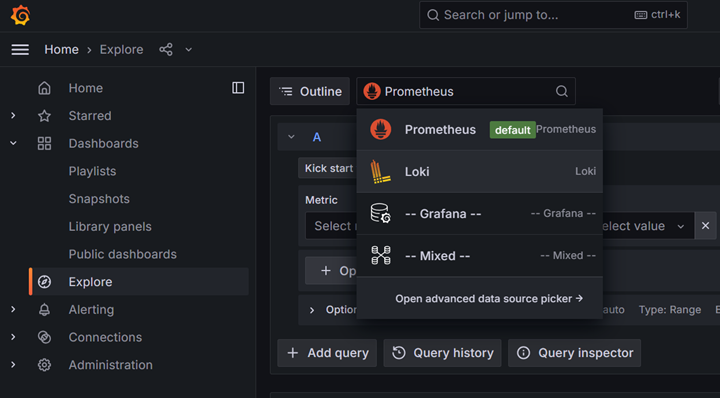Open the Select value dropdown

coord(647,226)
